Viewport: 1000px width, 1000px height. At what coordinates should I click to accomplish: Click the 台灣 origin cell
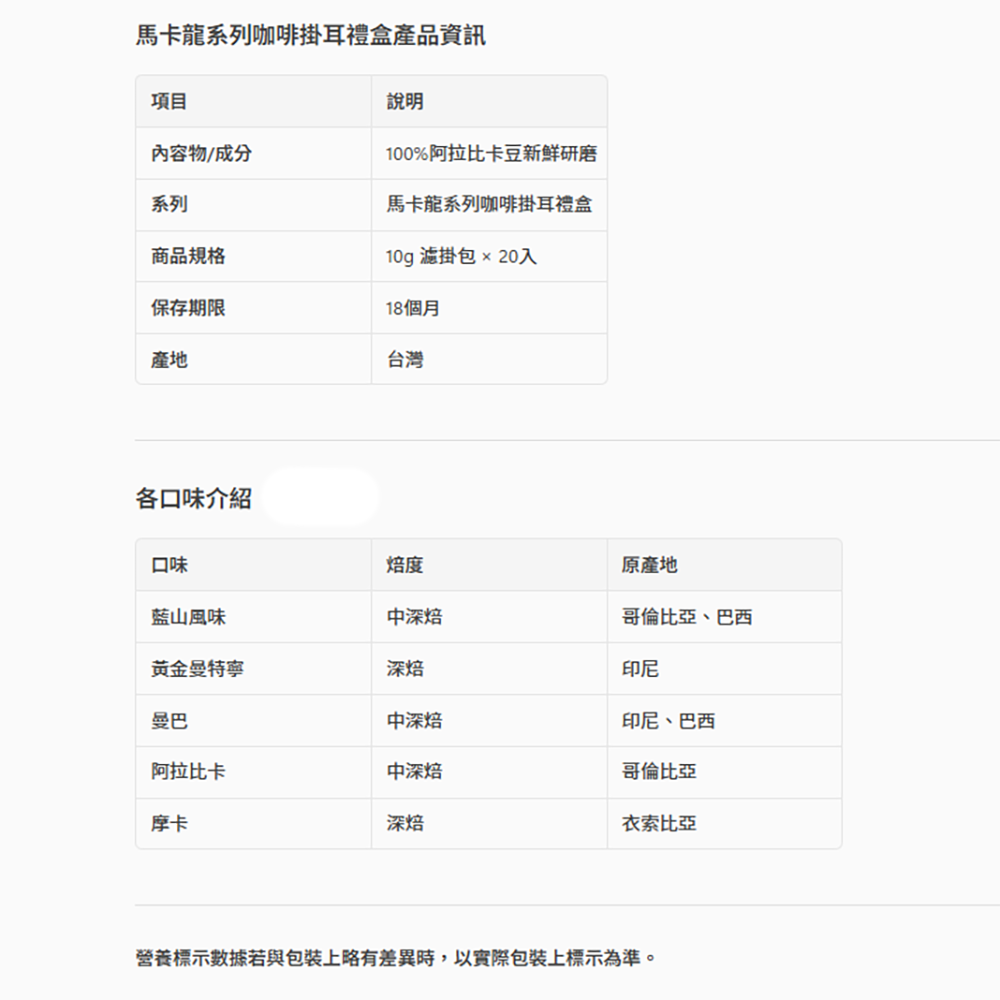(x=404, y=360)
